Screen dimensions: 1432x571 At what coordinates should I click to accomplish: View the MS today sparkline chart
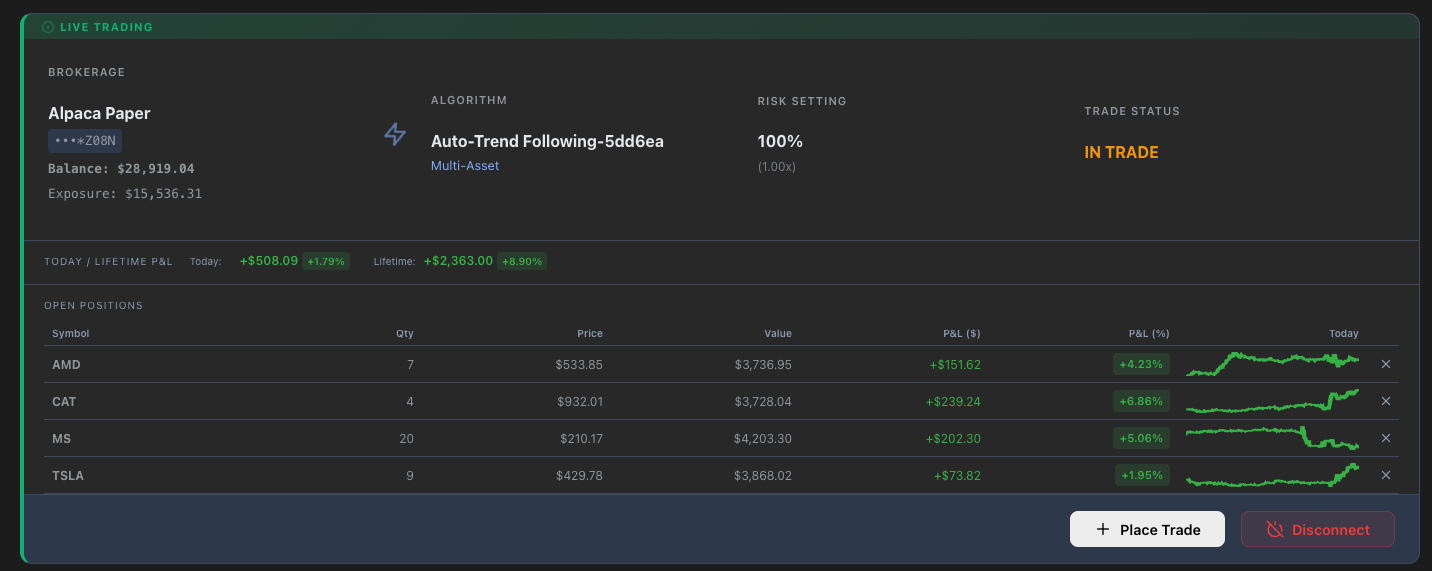click(x=1272, y=437)
